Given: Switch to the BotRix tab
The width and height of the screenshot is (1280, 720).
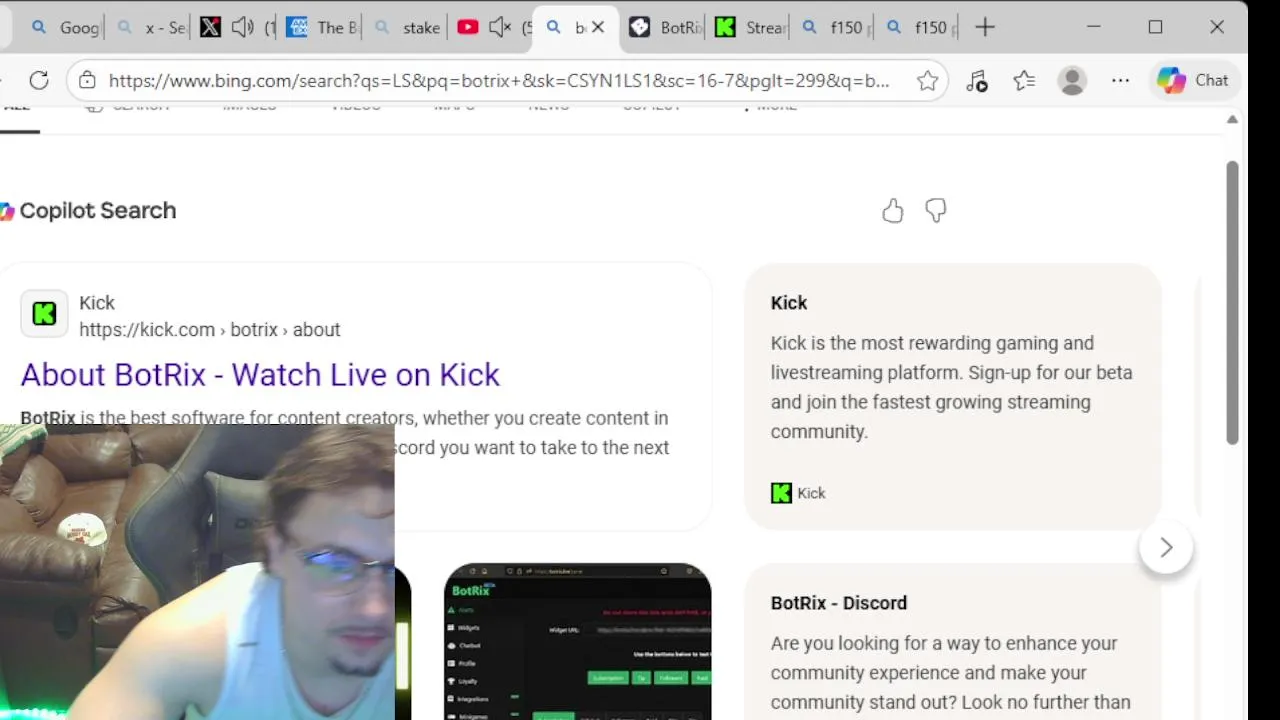Looking at the screenshot, I should coord(665,27).
